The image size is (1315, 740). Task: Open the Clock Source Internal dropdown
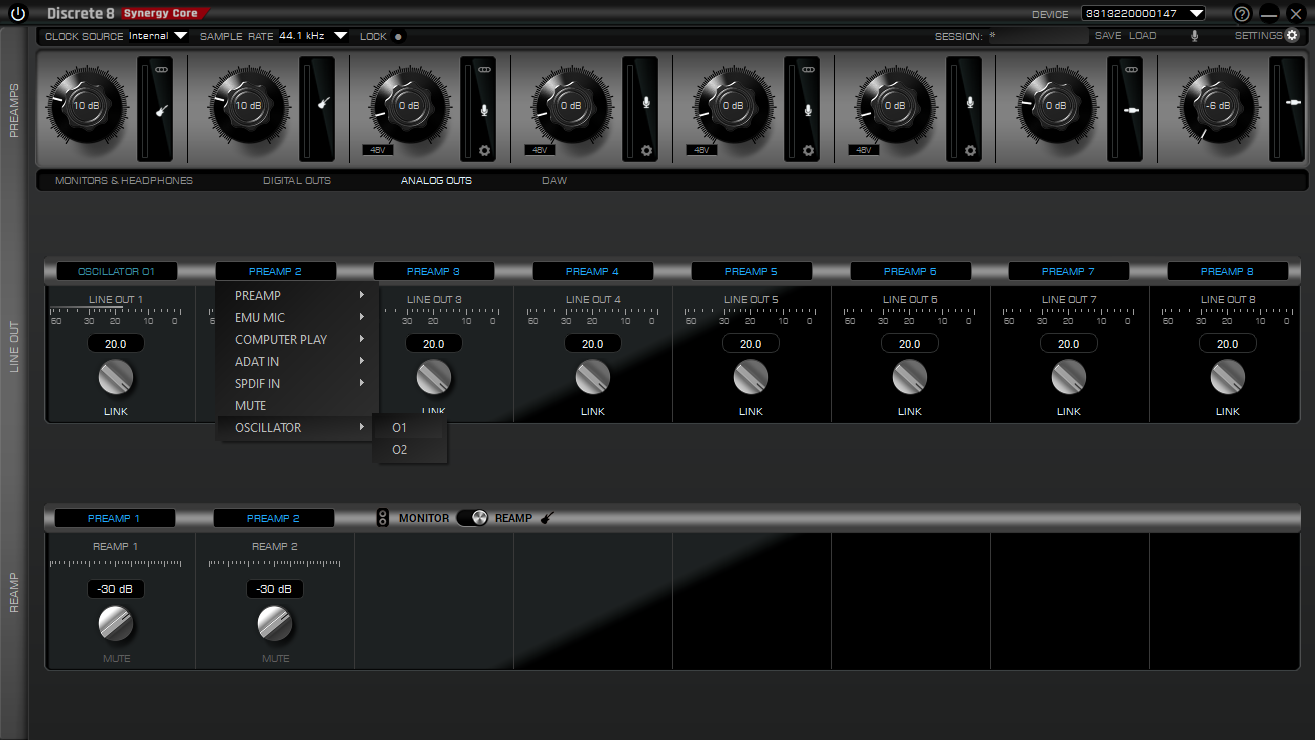click(158, 36)
